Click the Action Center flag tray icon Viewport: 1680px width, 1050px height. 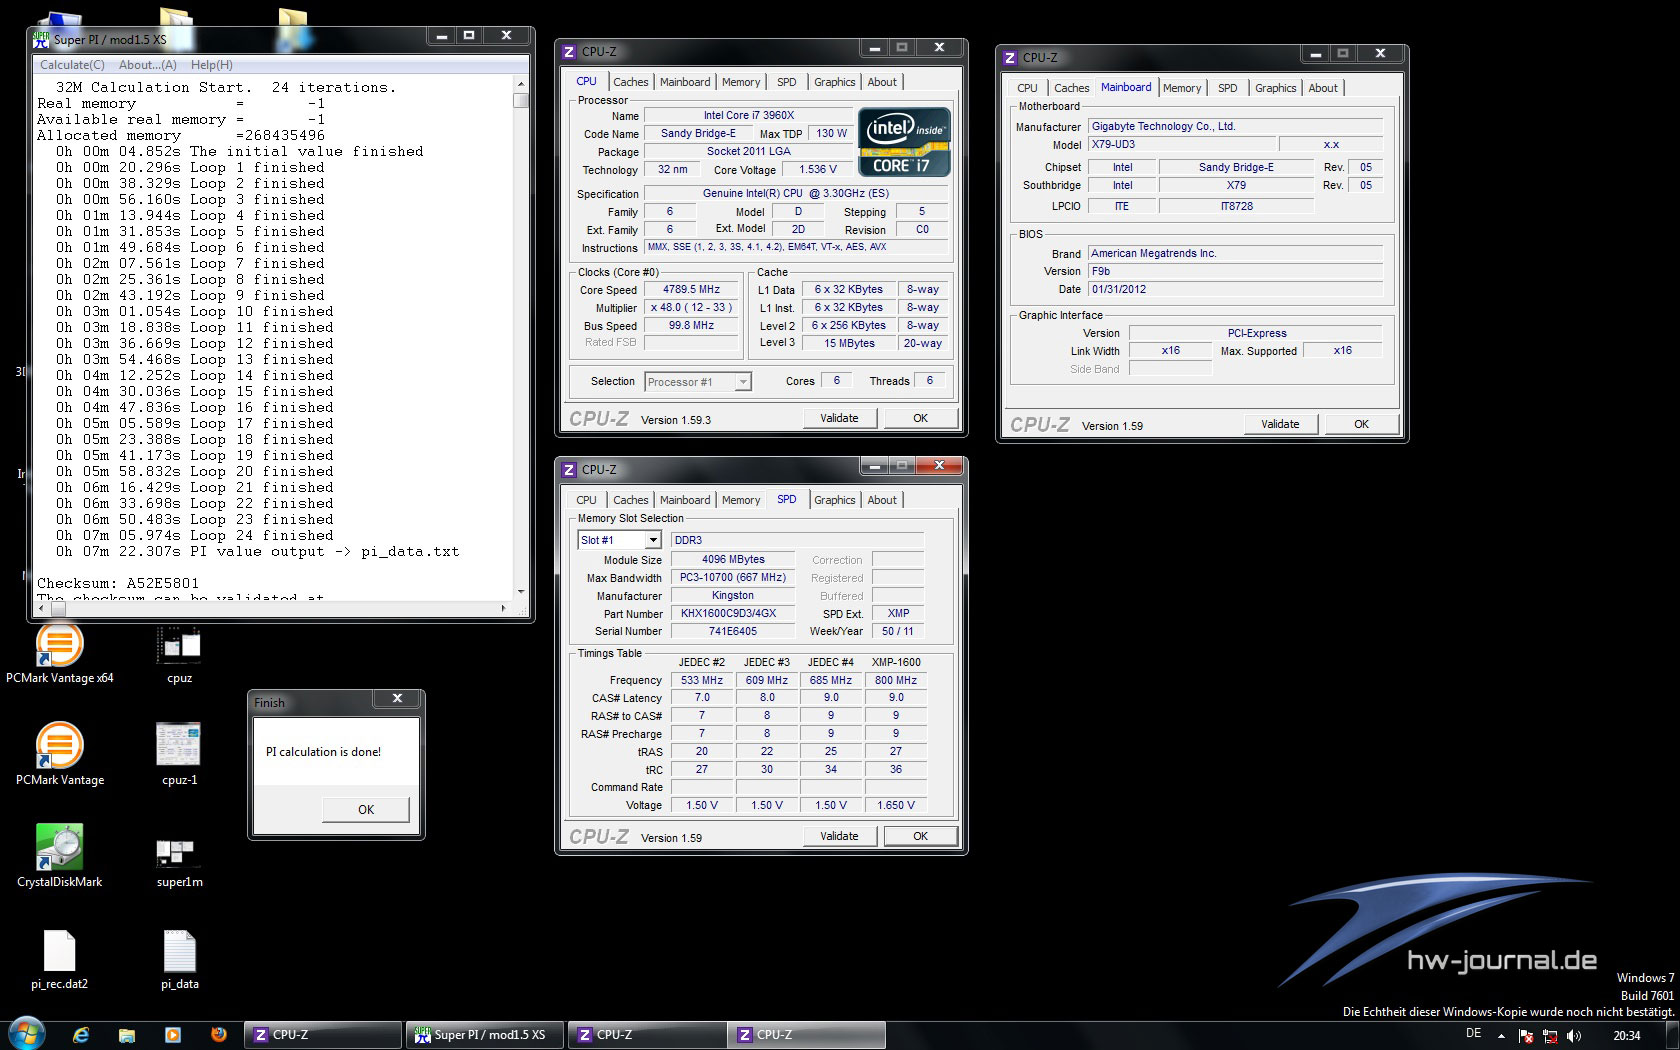[x=1527, y=1036]
